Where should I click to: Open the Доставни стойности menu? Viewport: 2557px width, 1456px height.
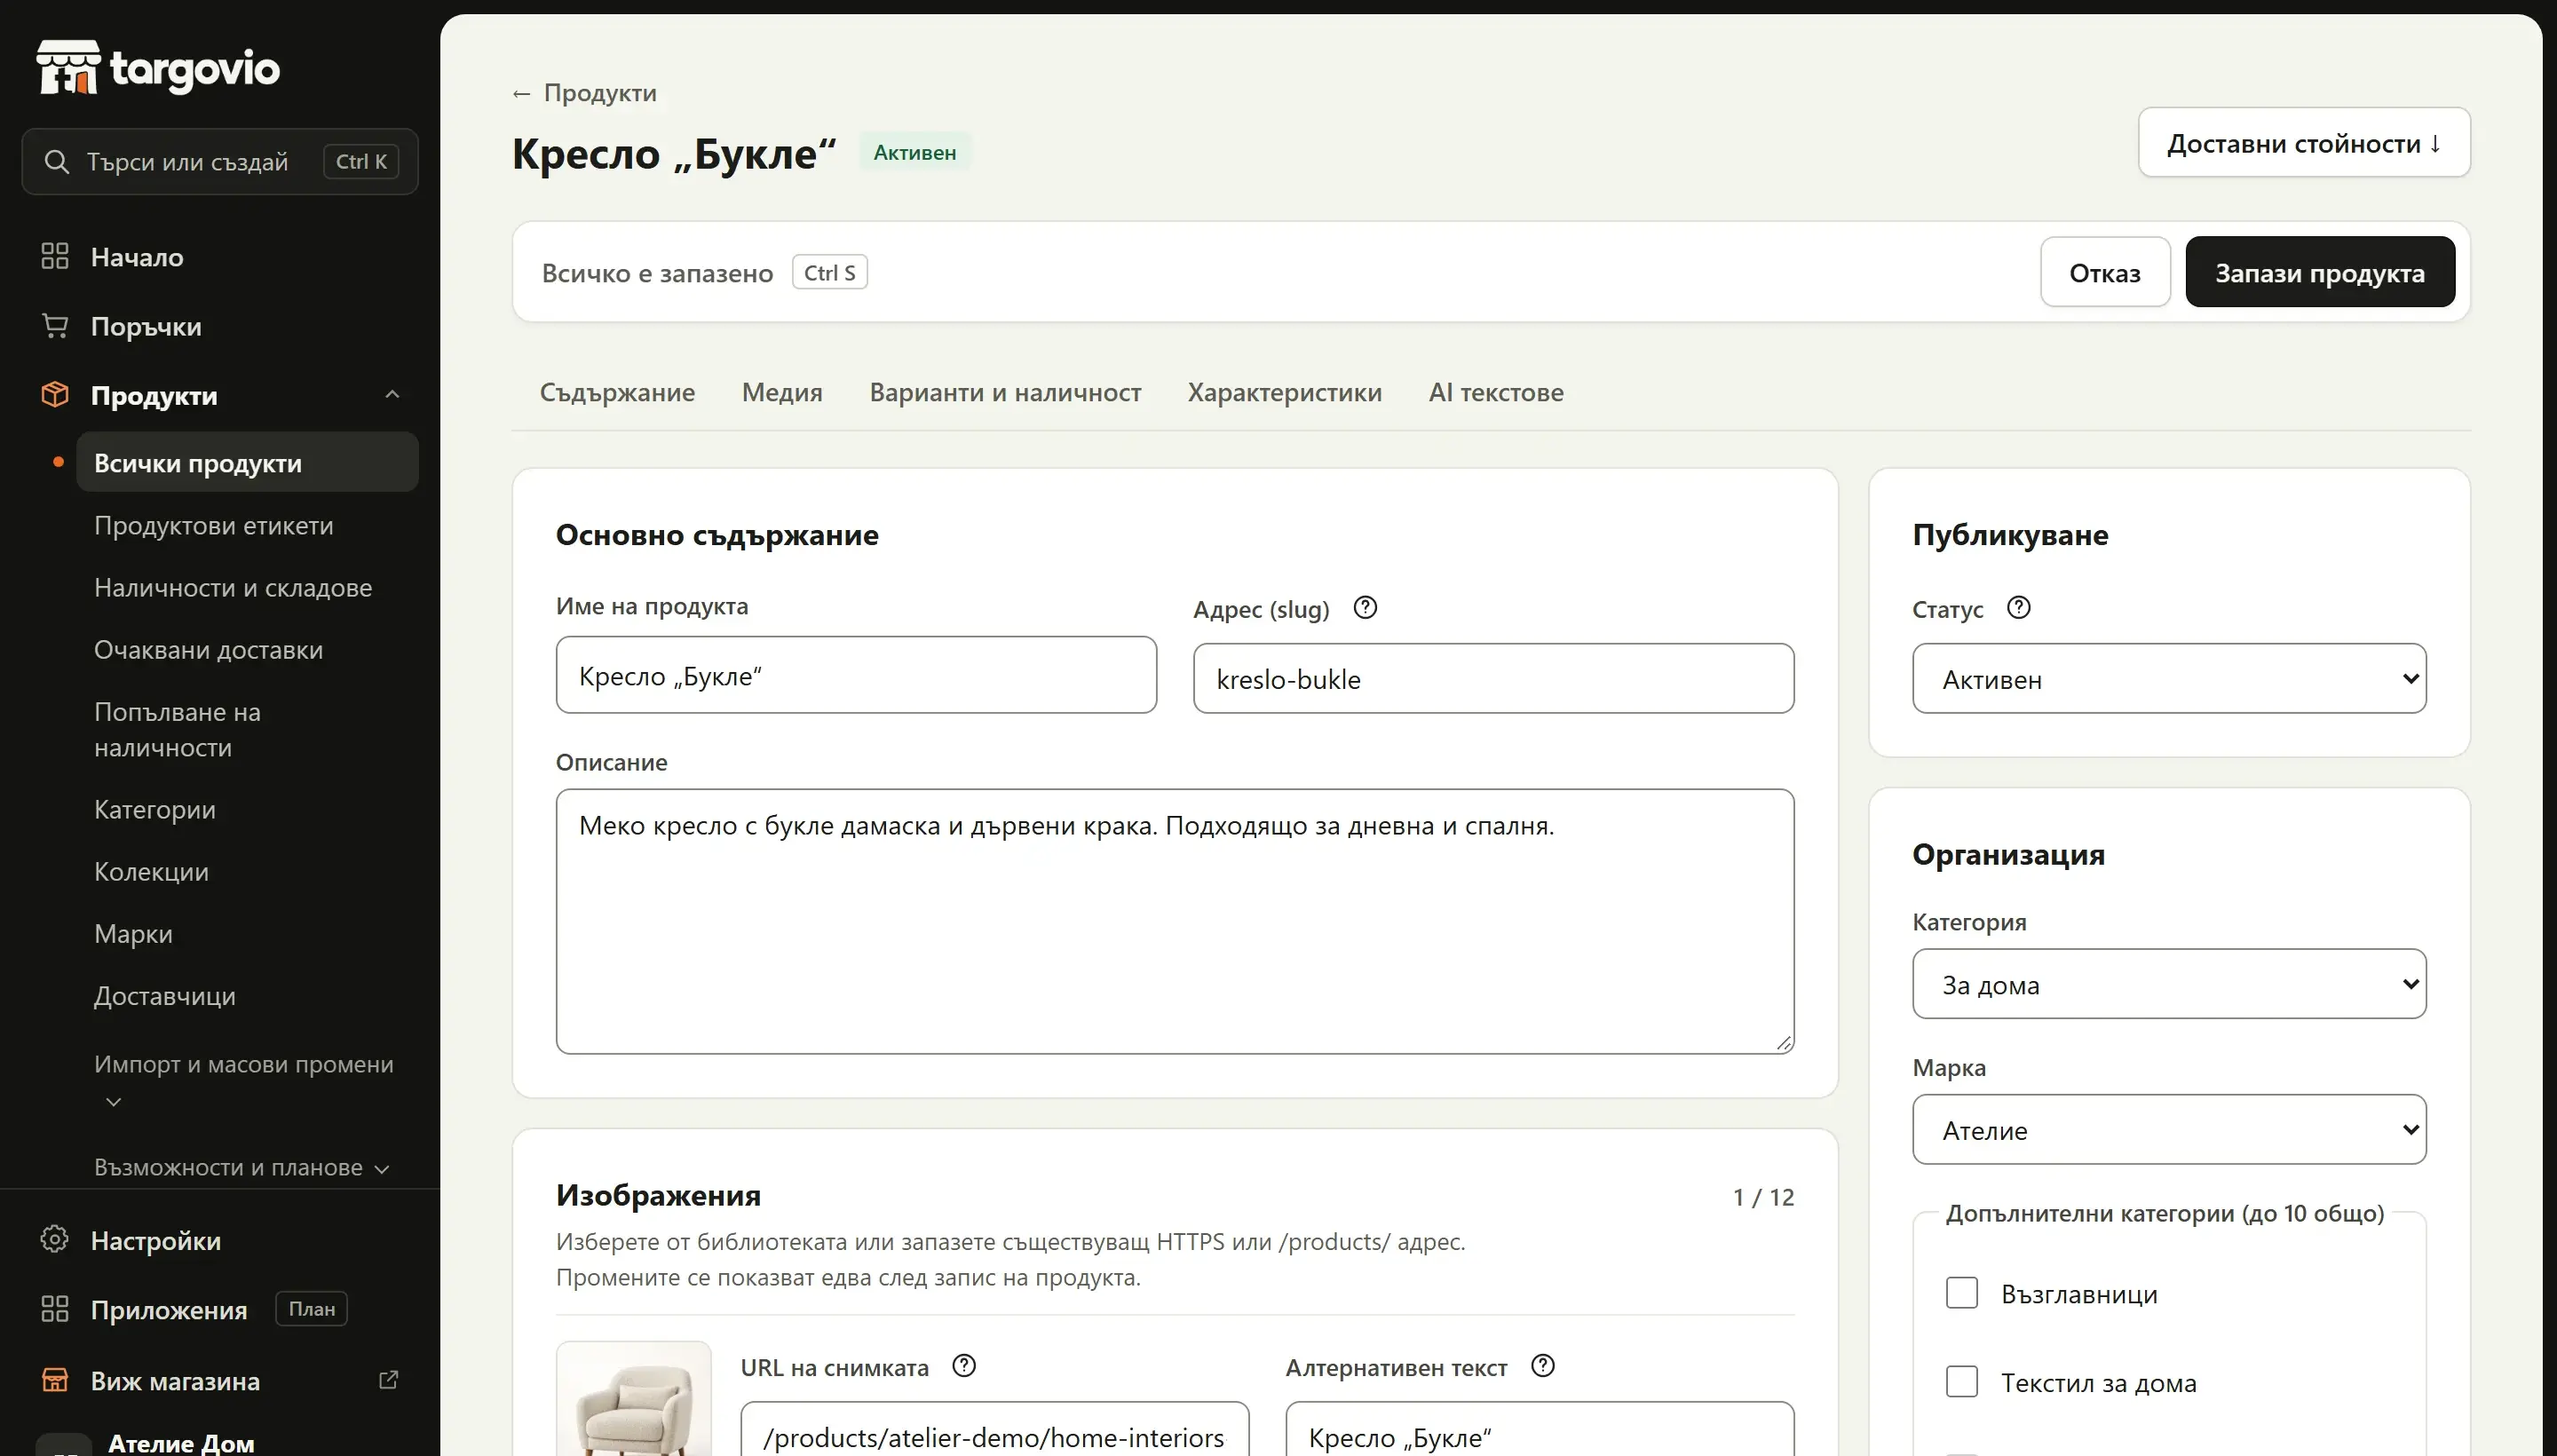point(2304,143)
